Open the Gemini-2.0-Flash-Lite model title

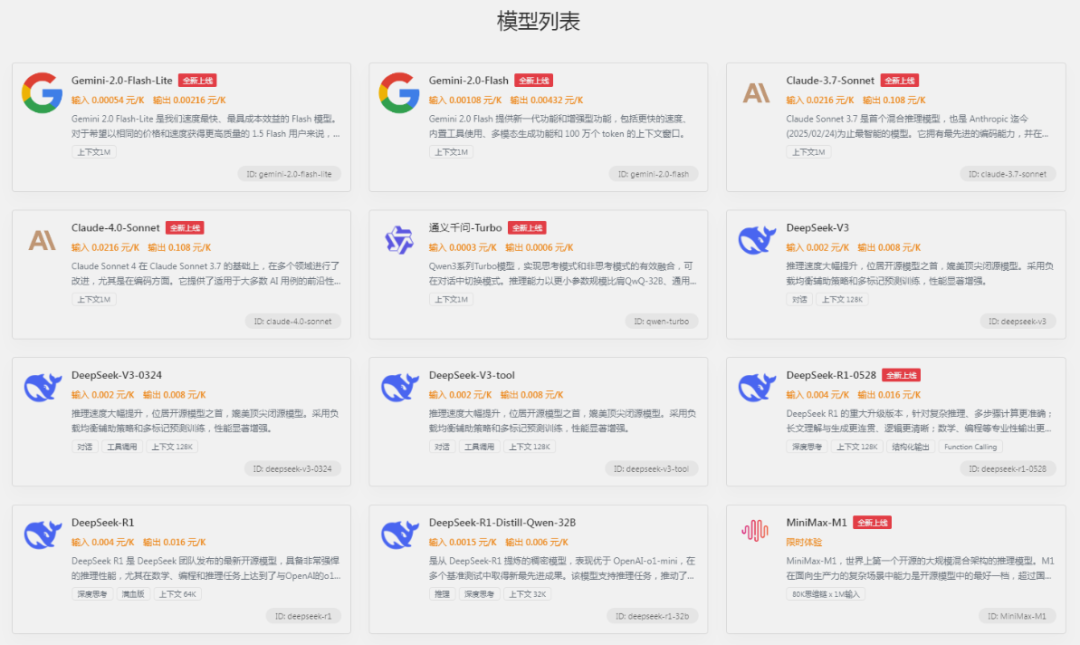122,81
